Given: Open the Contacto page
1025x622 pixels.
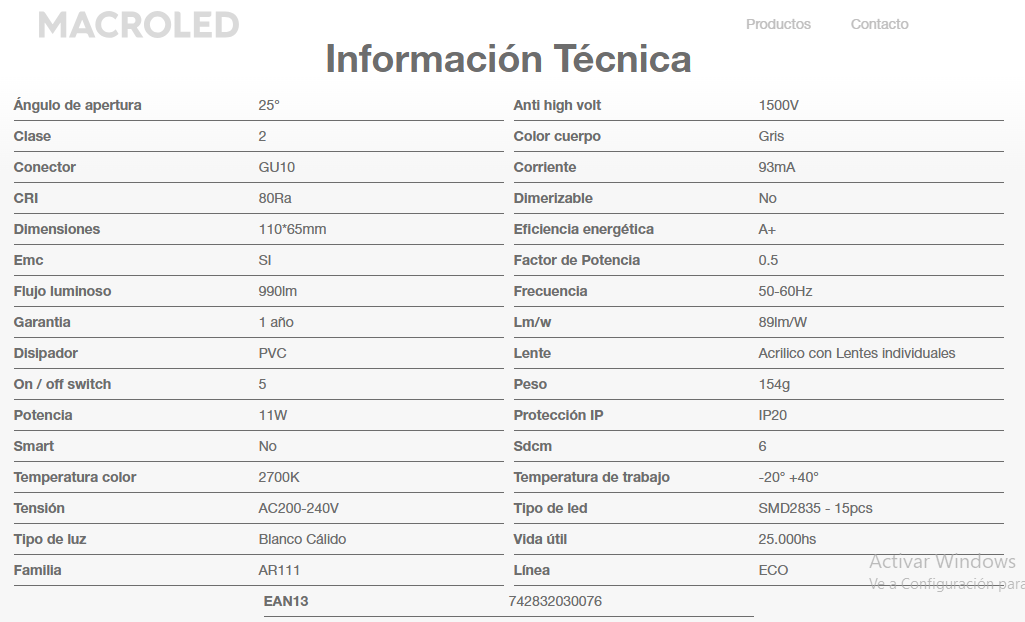Looking at the screenshot, I should click(x=879, y=24).
